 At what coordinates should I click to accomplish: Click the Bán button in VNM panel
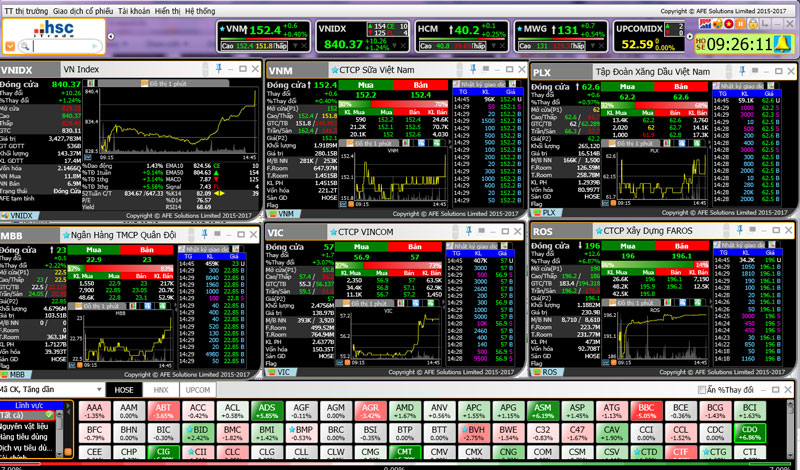[420, 85]
